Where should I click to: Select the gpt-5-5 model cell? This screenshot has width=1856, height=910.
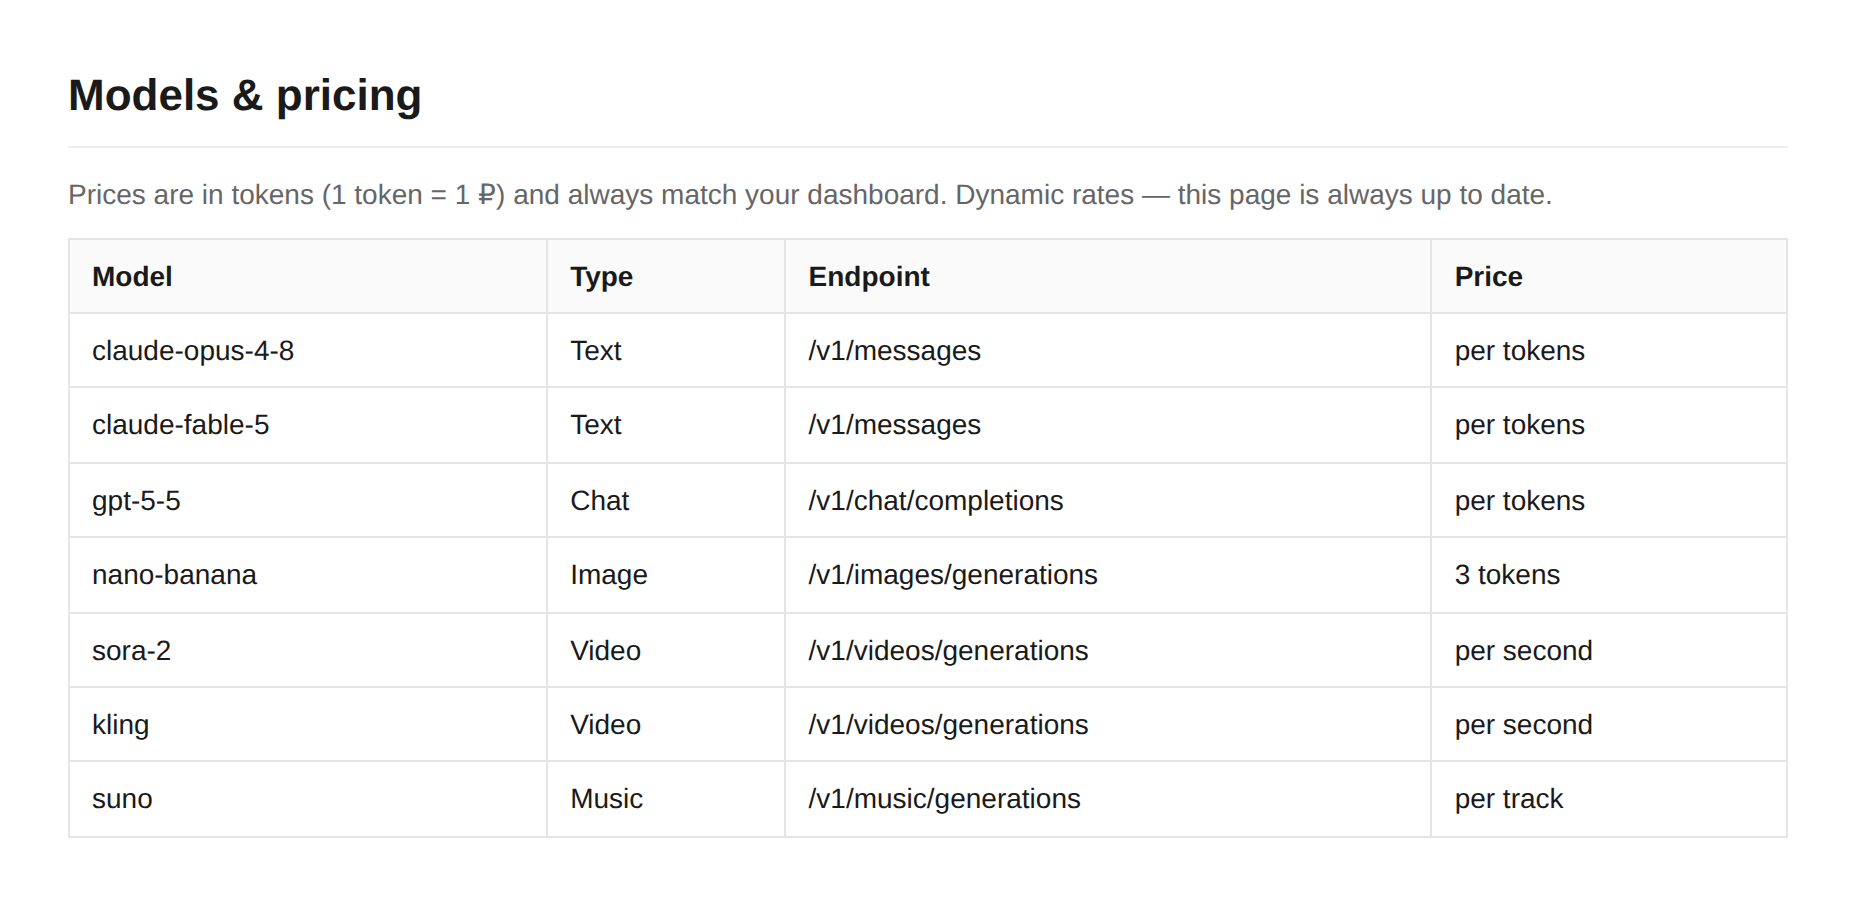(x=308, y=501)
